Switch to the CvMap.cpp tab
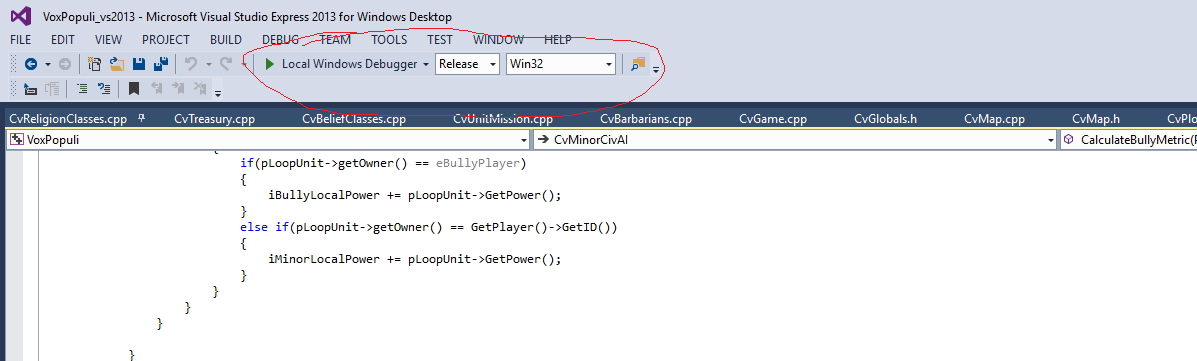Screen dimensions: 1197x361 (993, 118)
